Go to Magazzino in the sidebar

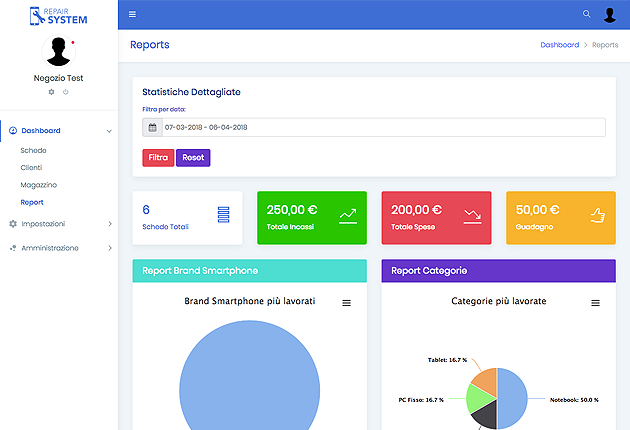point(39,185)
